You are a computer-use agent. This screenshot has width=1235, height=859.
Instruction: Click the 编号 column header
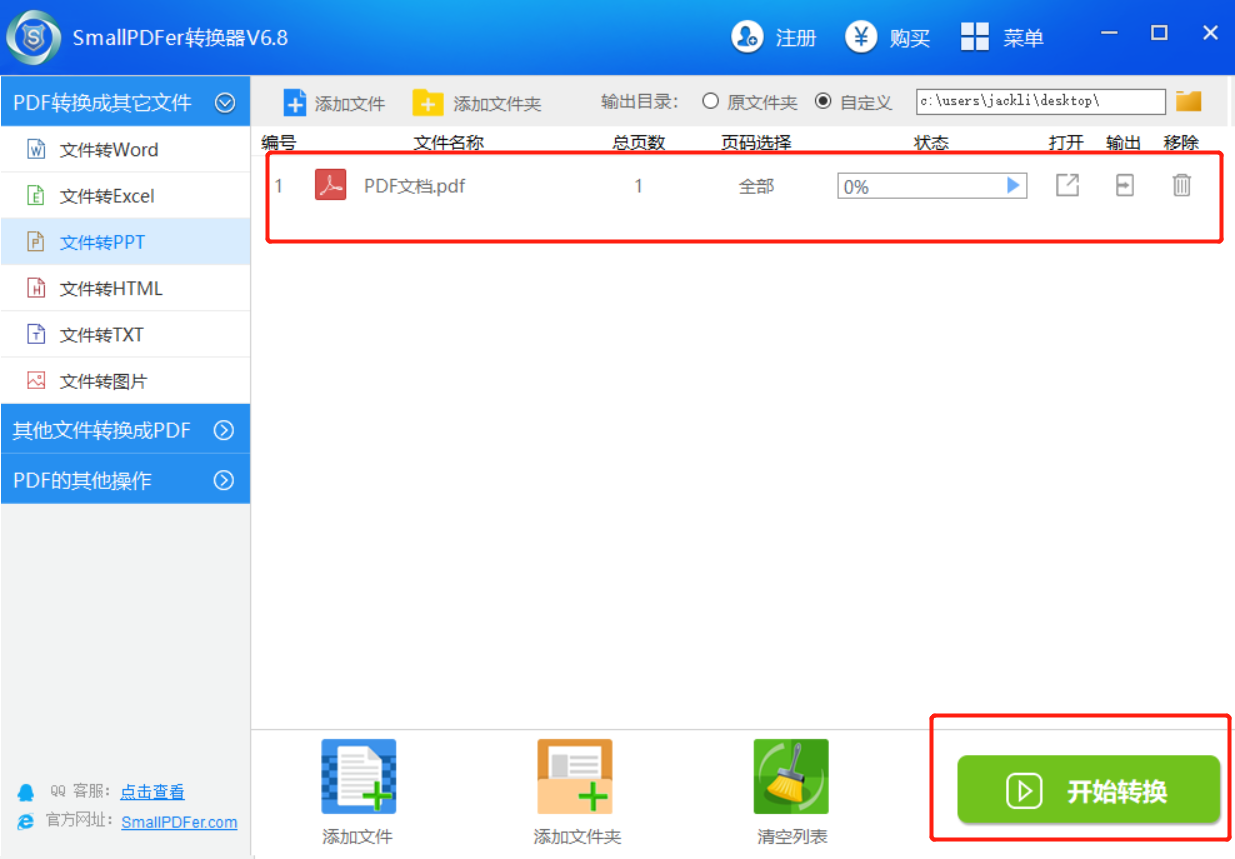279,143
